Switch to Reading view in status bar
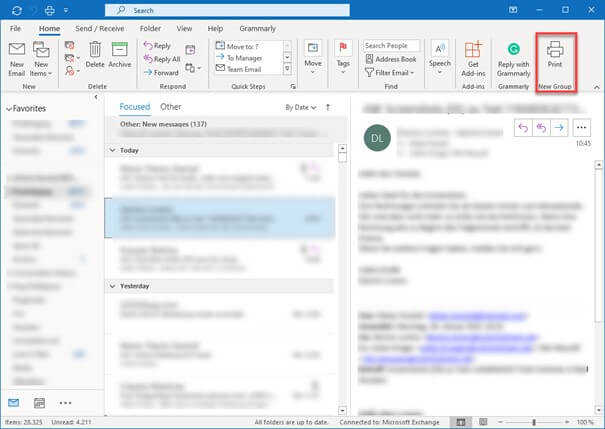The image size is (605, 429). [483, 422]
